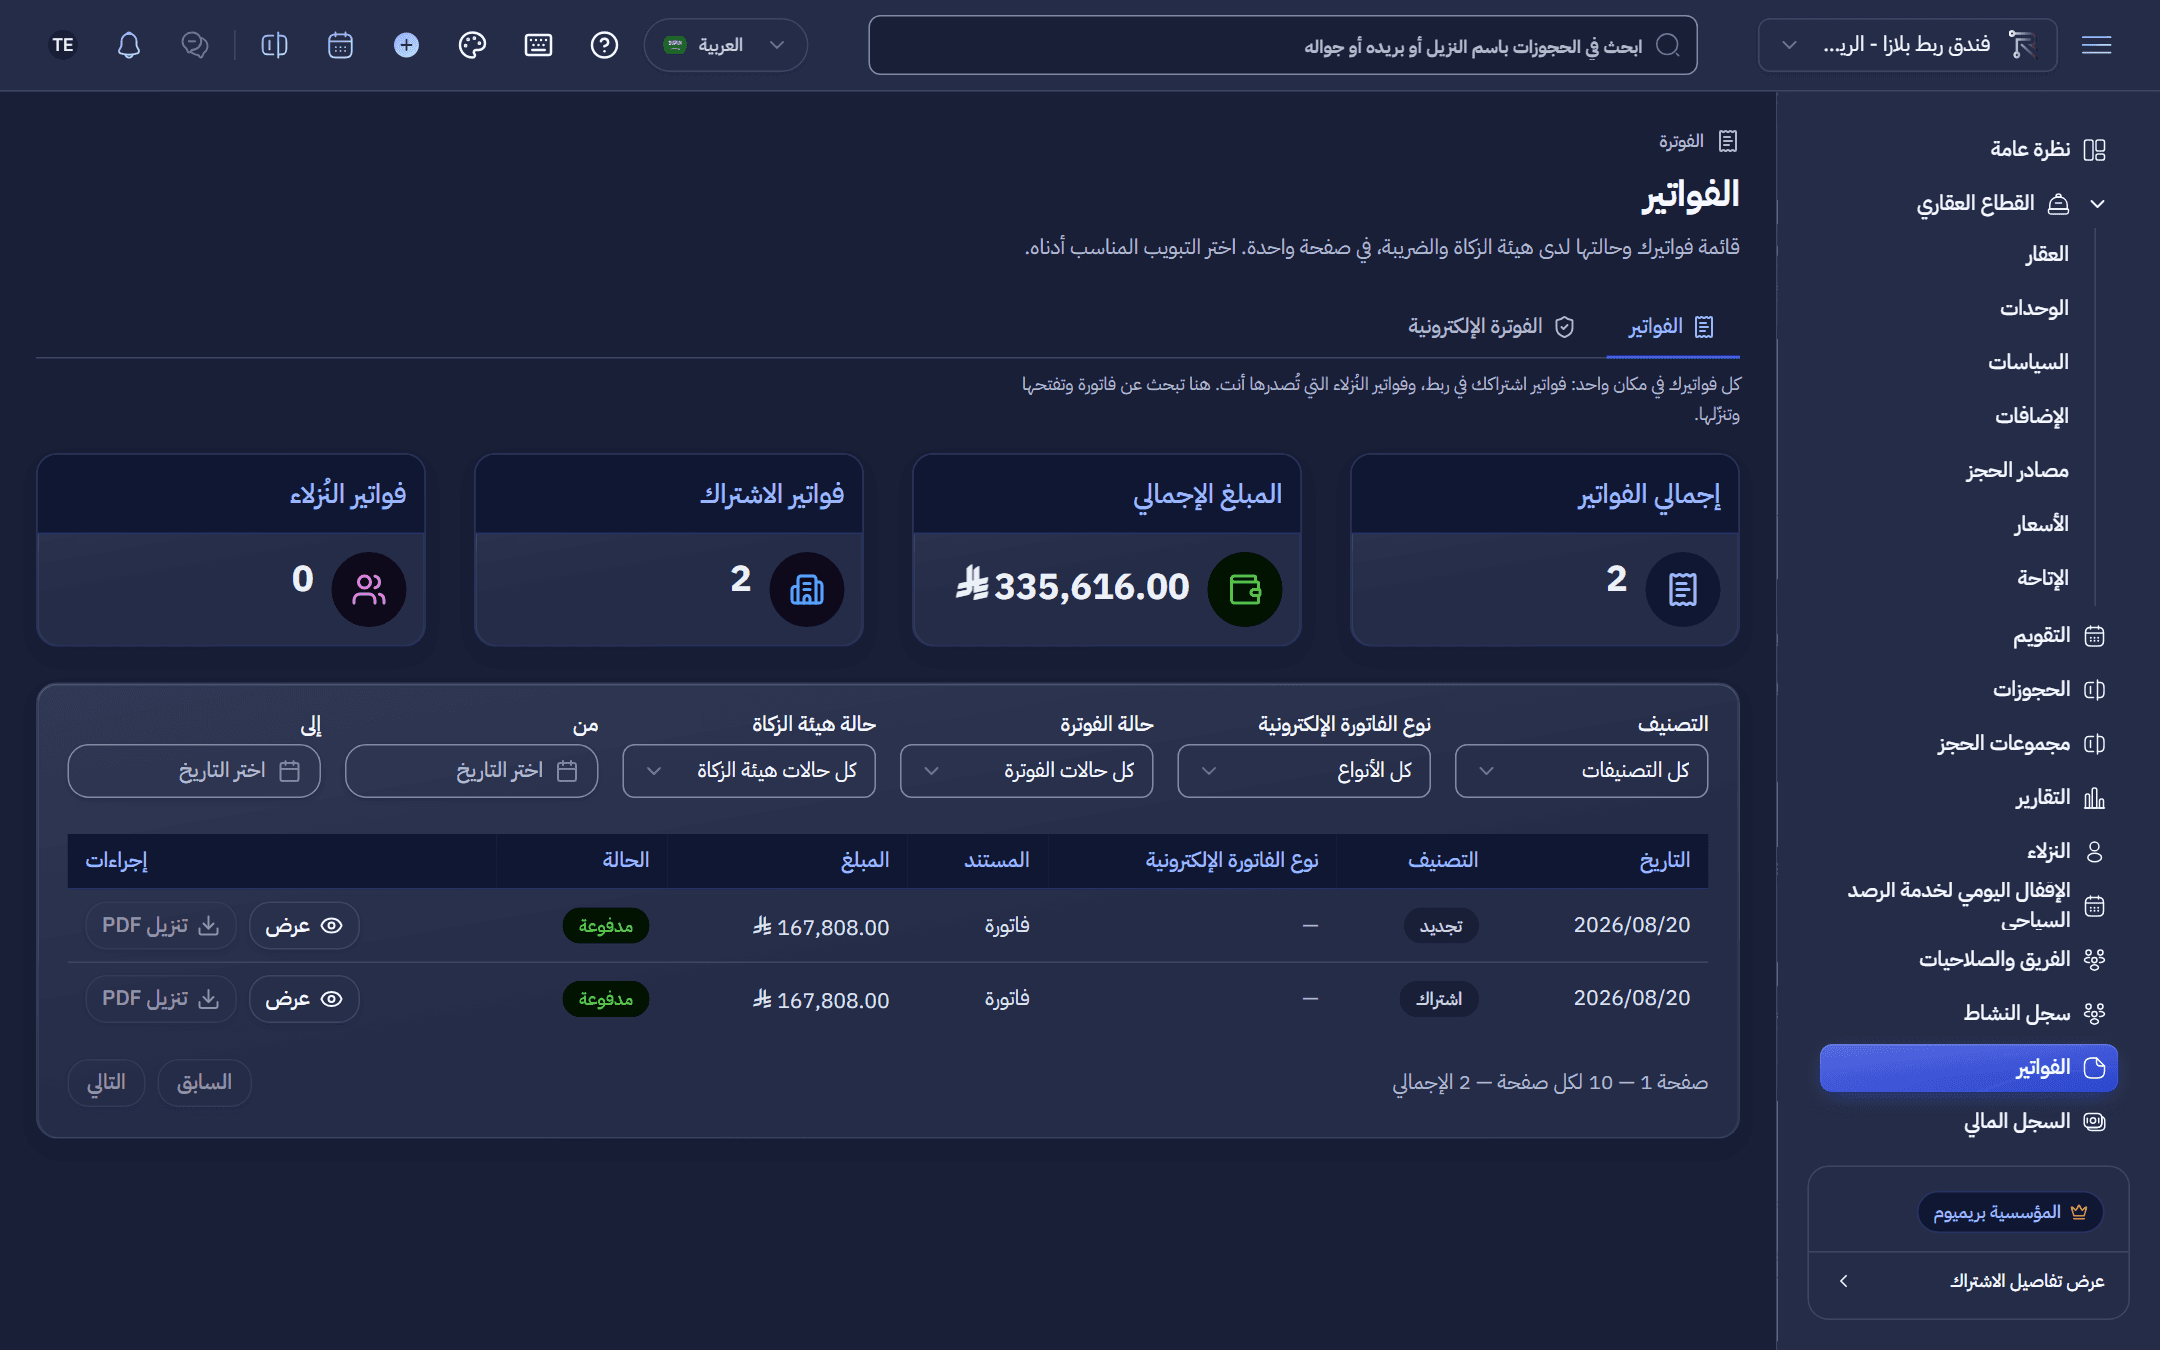Open keyboard shortcuts icon
The width and height of the screenshot is (2160, 1350).
(x=538, y=45)
